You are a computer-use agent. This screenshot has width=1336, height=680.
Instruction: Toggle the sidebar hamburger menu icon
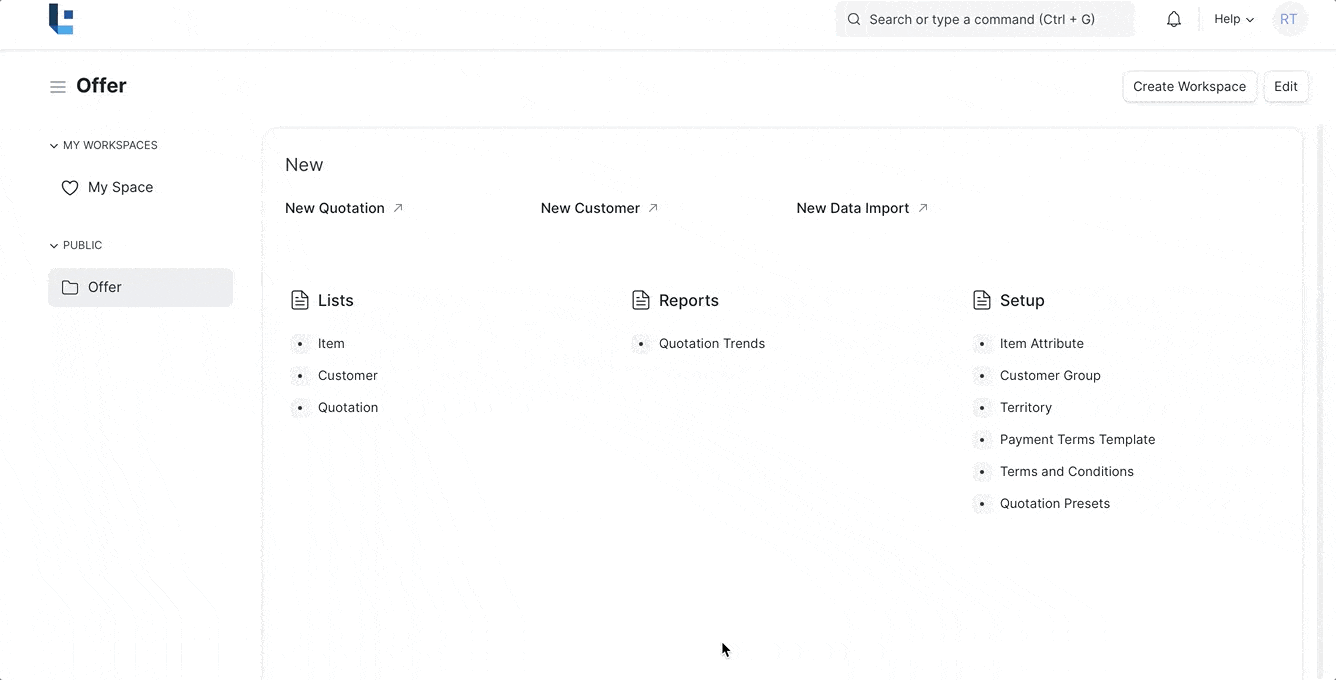pos(58,87)
